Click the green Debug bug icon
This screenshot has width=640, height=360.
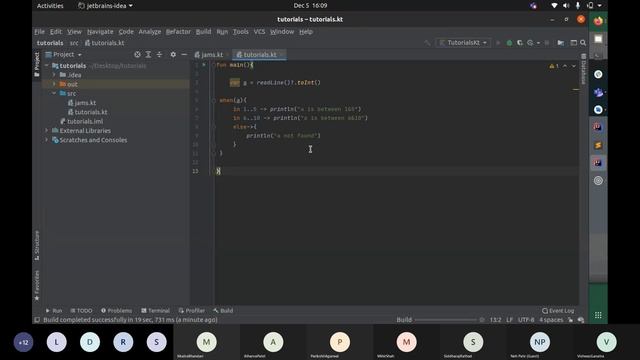click(509, 42)
